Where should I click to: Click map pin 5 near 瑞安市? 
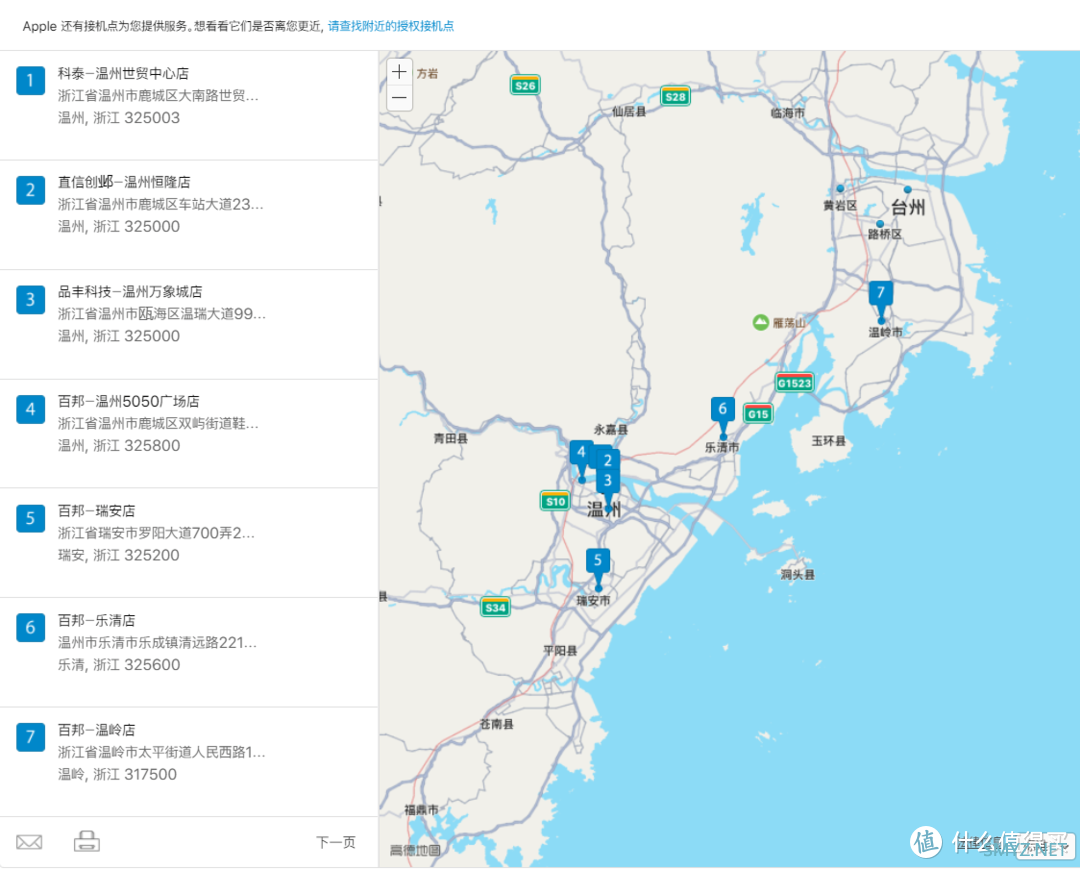tap(598, 562)
